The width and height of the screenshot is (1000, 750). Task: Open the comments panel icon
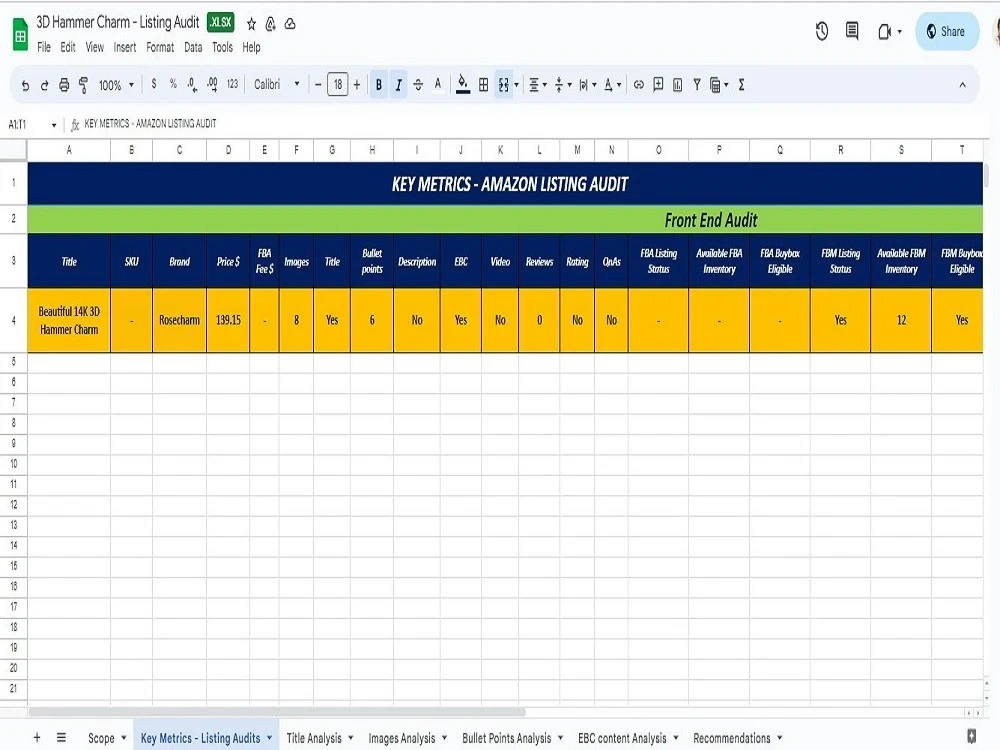pos(851,31)
